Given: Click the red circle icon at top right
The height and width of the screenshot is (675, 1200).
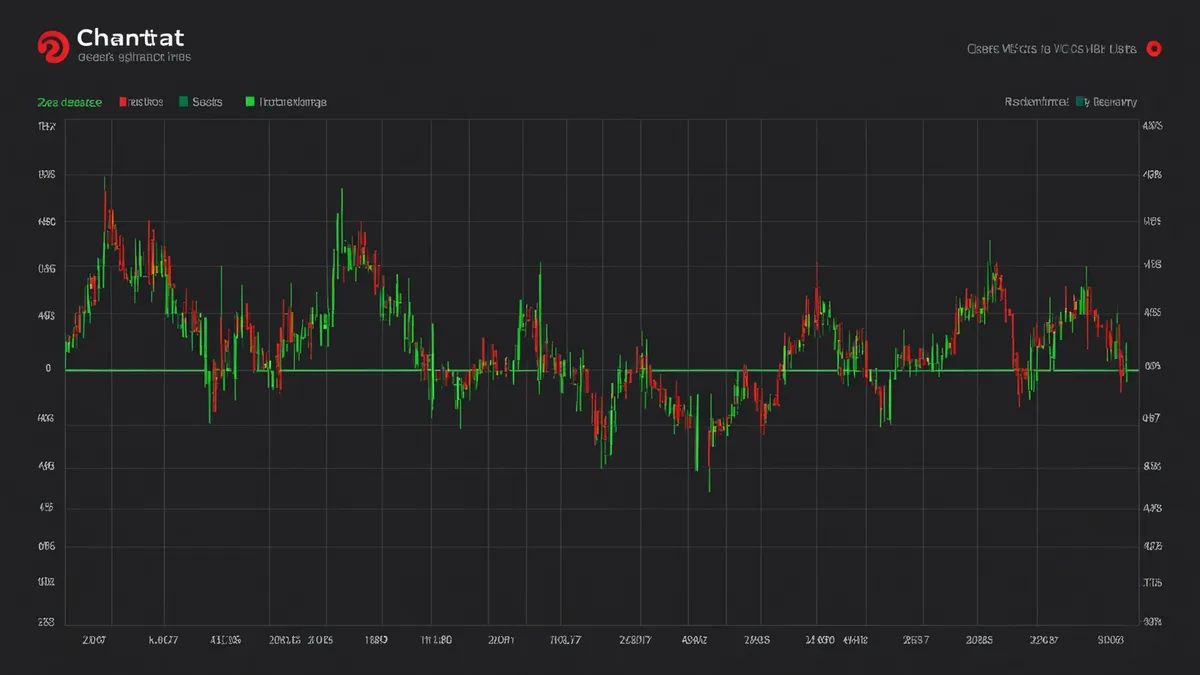Looking at the screenshot, I should 1153,48.
